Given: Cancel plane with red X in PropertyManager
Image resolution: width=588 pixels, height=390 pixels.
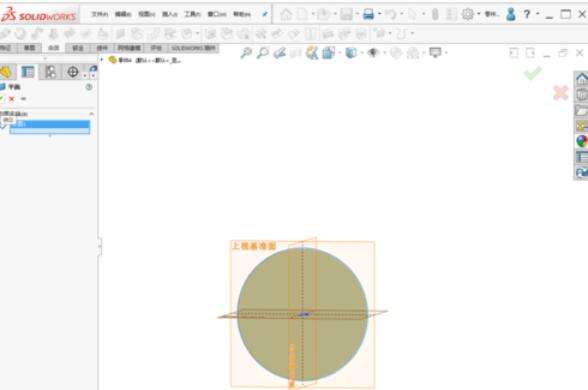Looking at the screenshot, I should point(12,99).
